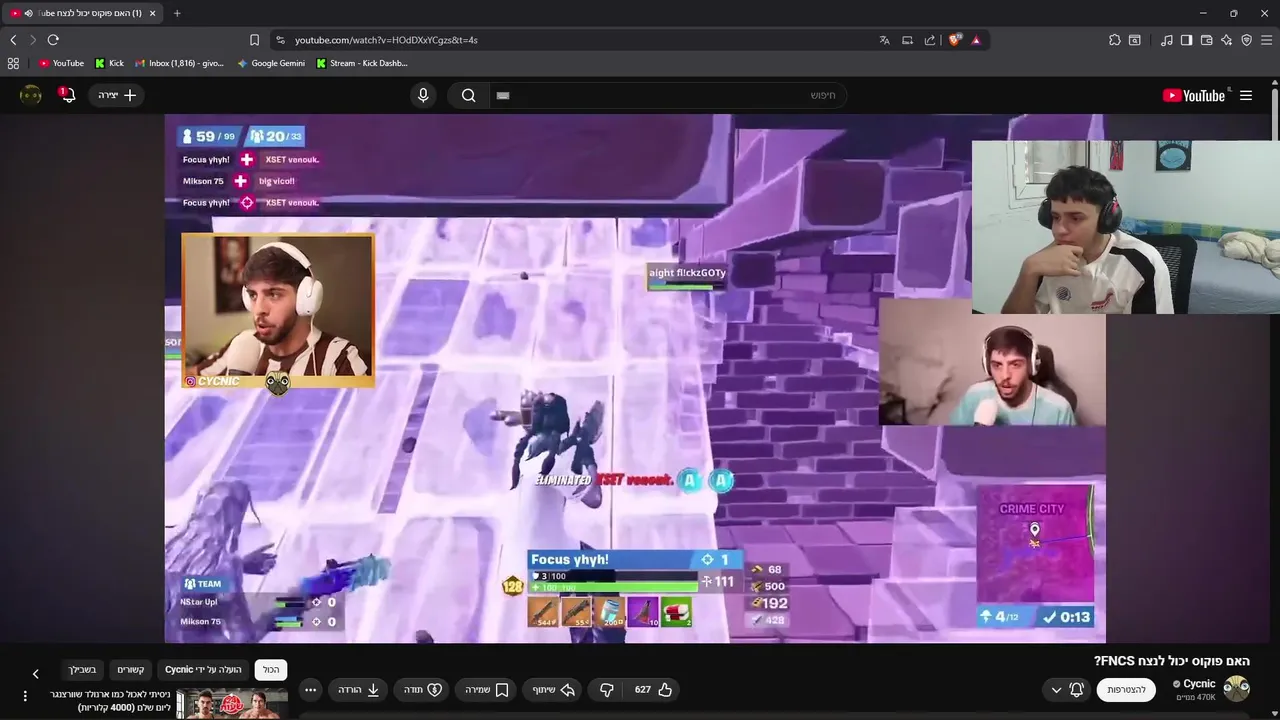Select the 'בשבילך' filter chip
The width and height of the screenshot is (1280, 720).
82,669
